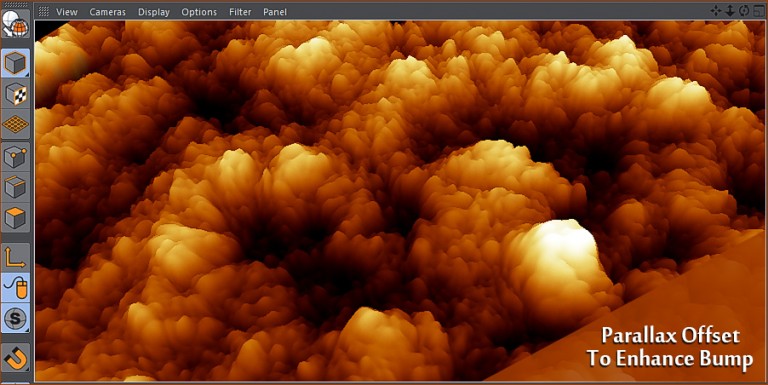Open the Panel menu

coord(275,12)
